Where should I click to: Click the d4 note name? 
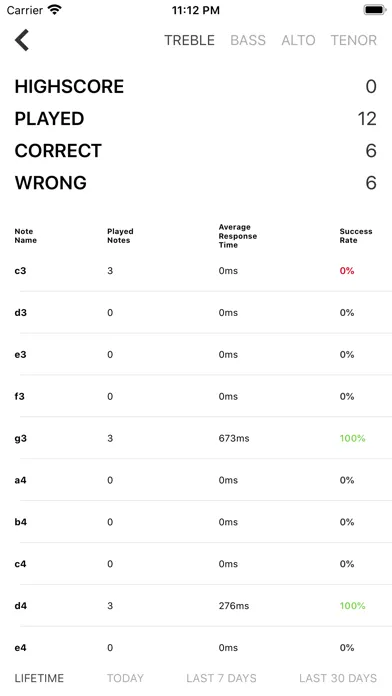click(20, 606)
